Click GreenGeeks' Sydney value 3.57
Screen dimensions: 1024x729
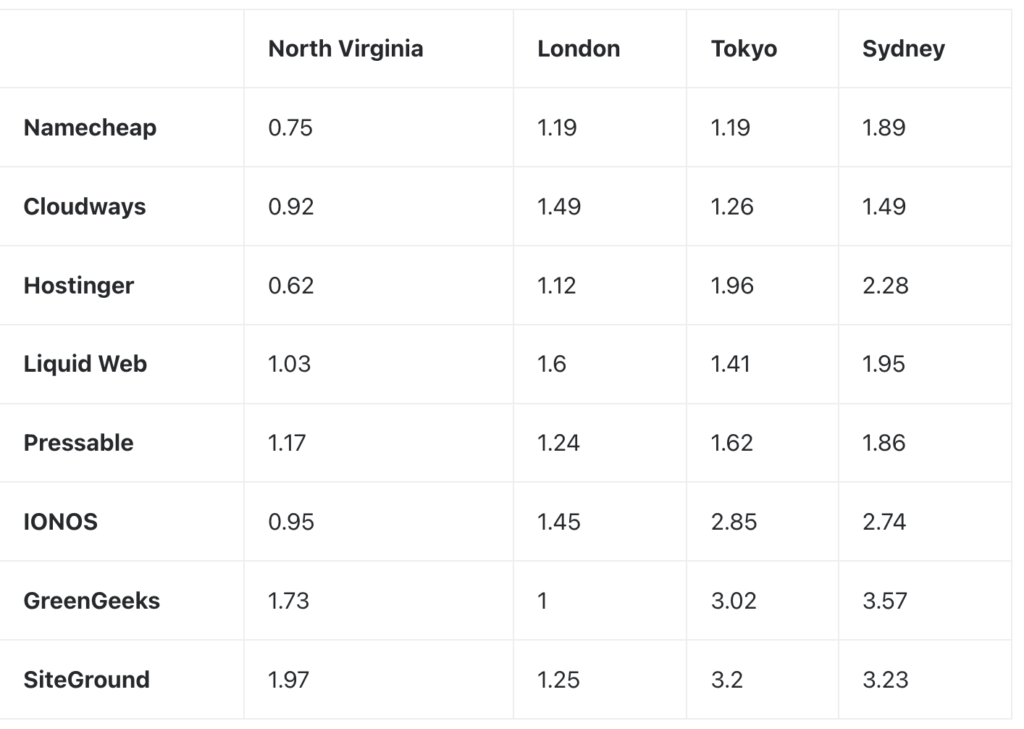[884, 601]
